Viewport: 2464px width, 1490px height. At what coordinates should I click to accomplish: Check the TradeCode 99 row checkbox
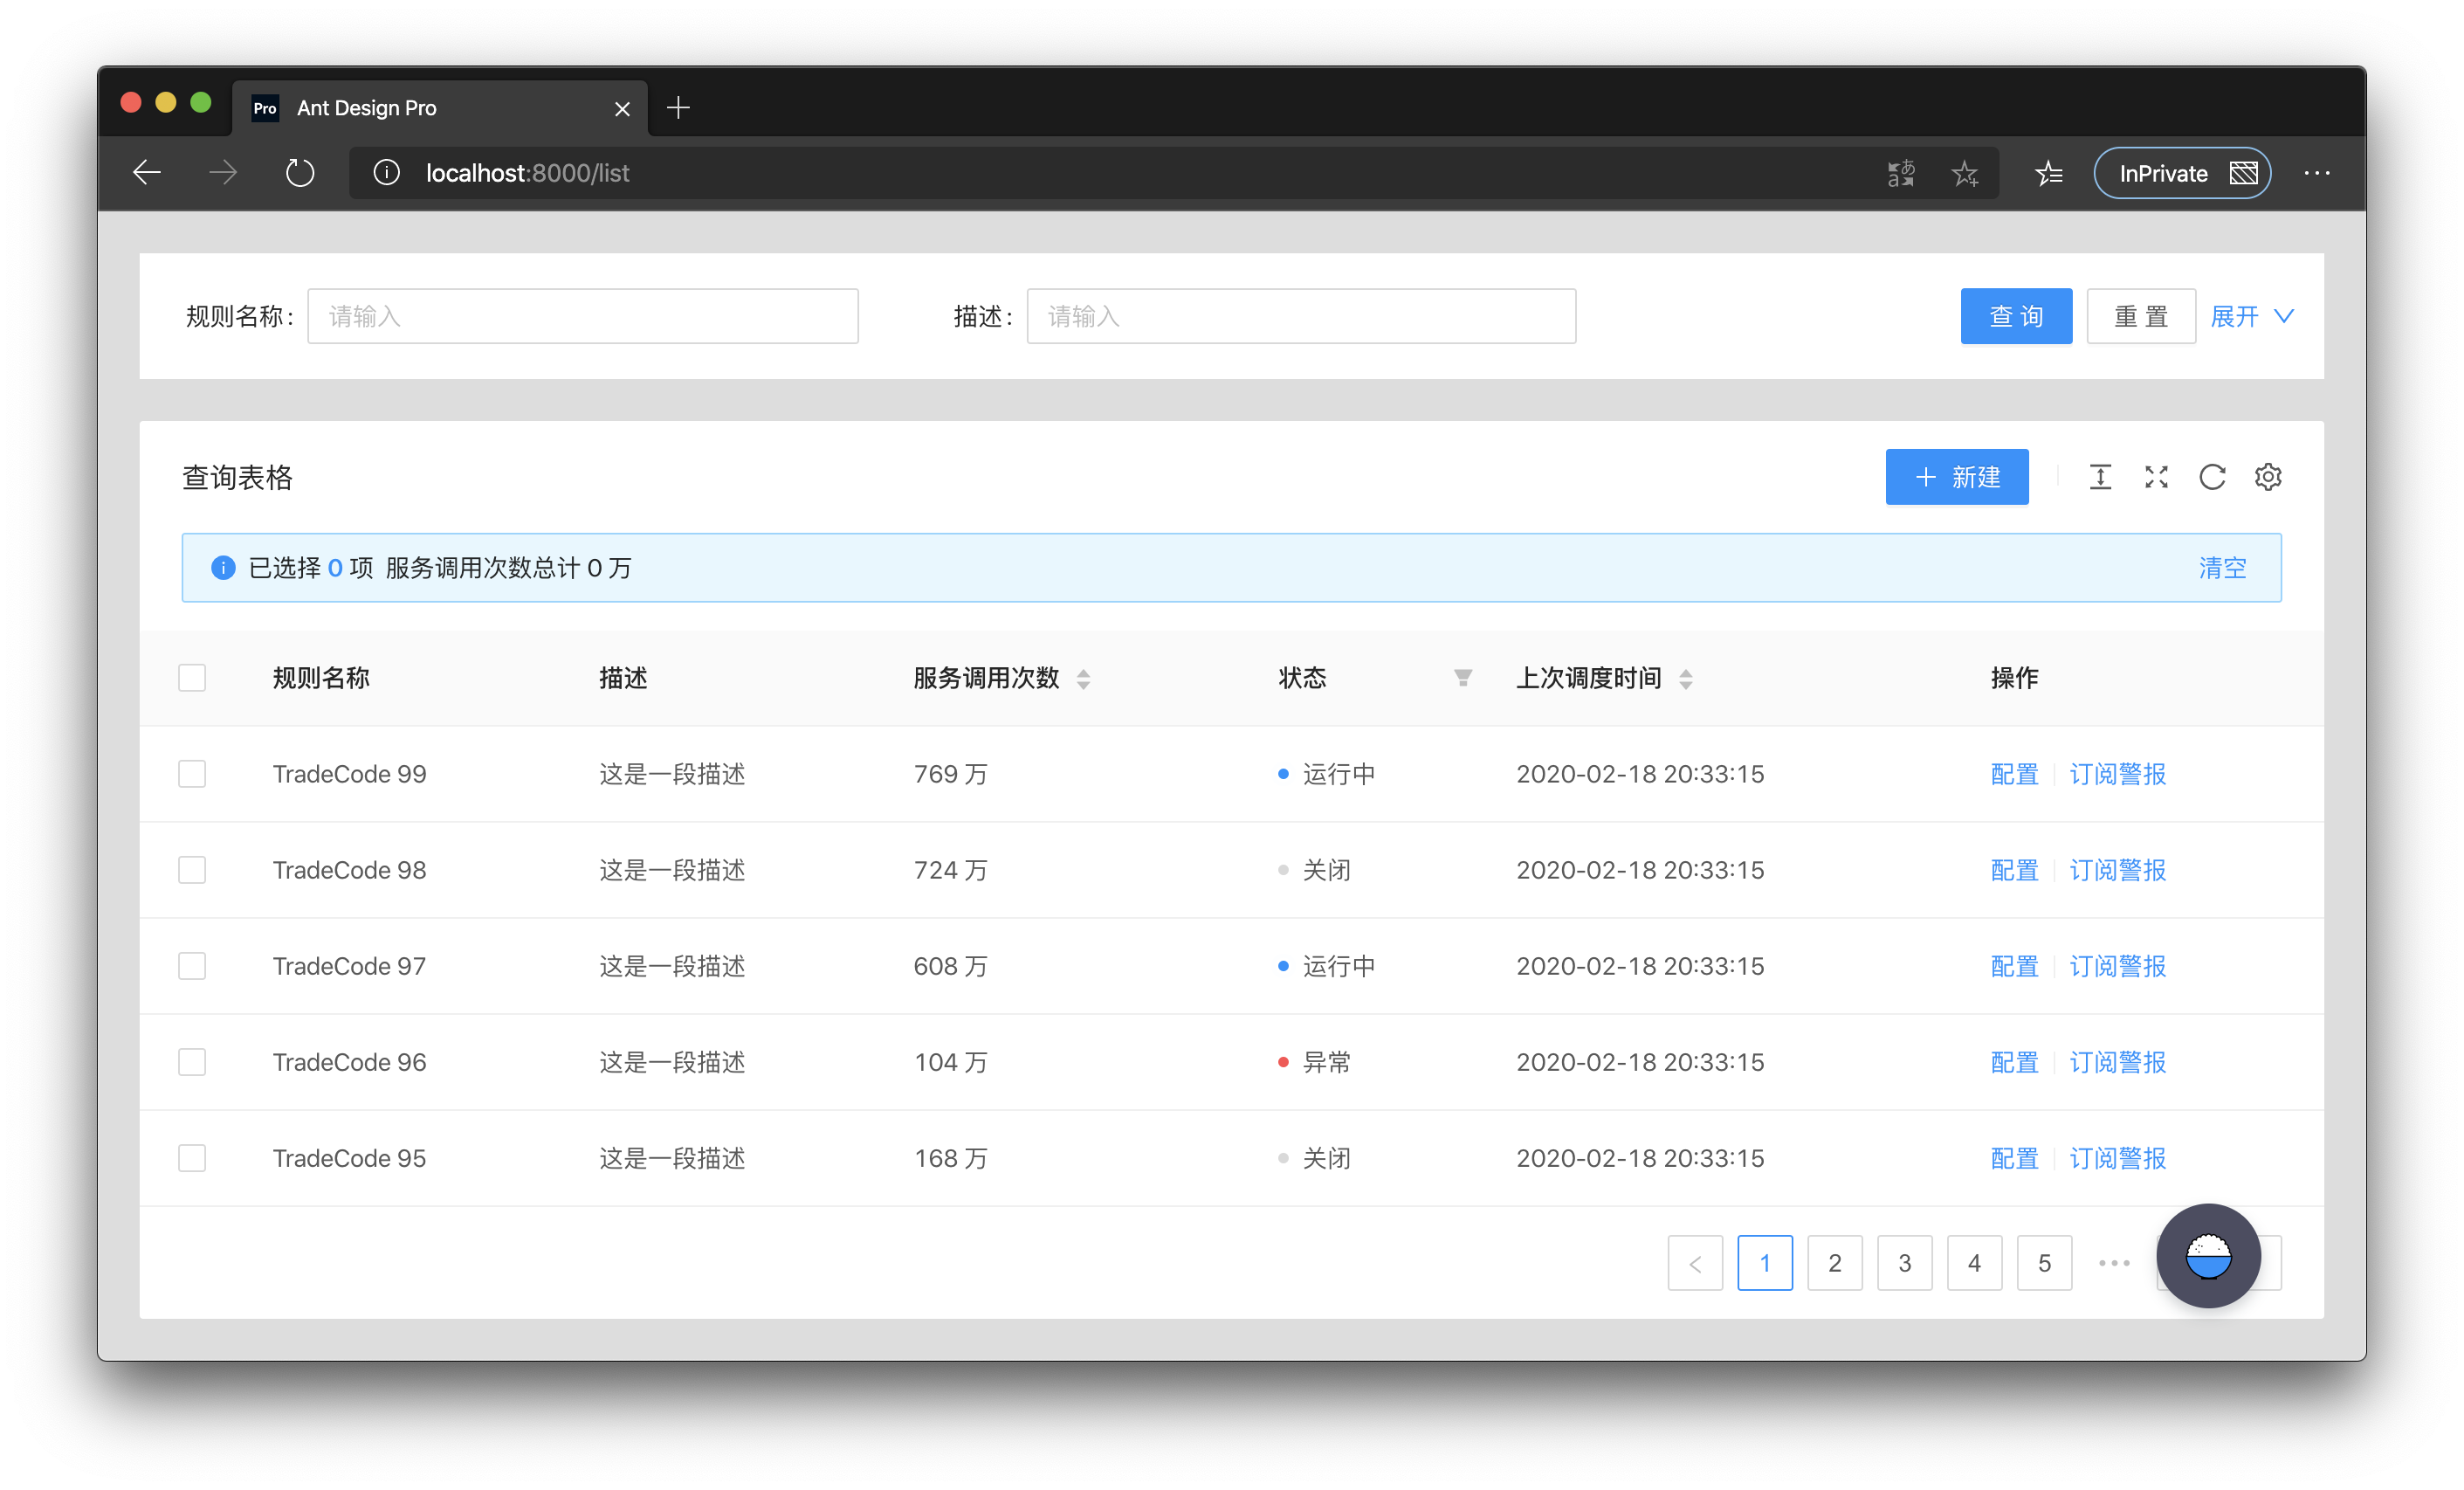(x=192, y=774)
